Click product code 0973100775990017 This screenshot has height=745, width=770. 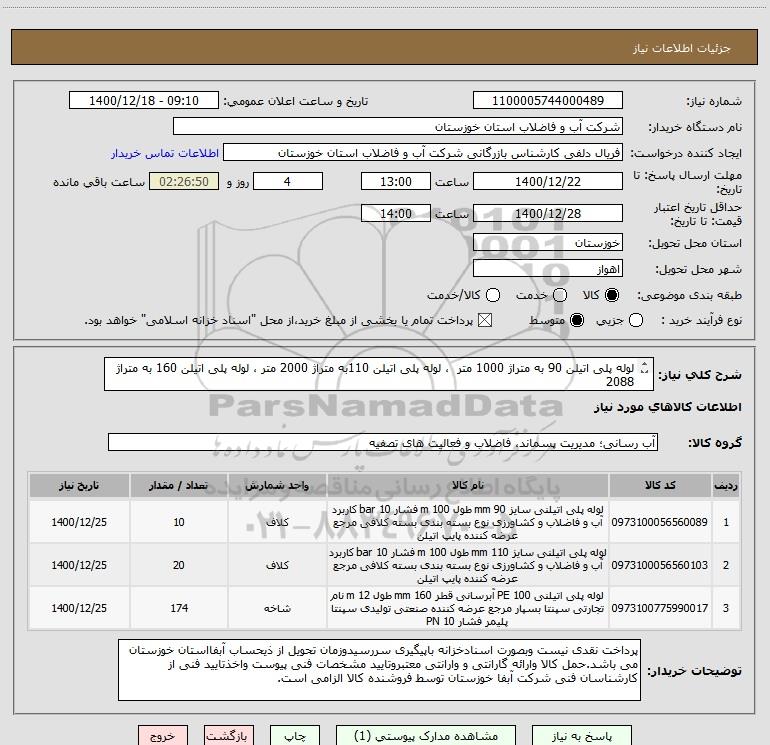pos(660,608)
